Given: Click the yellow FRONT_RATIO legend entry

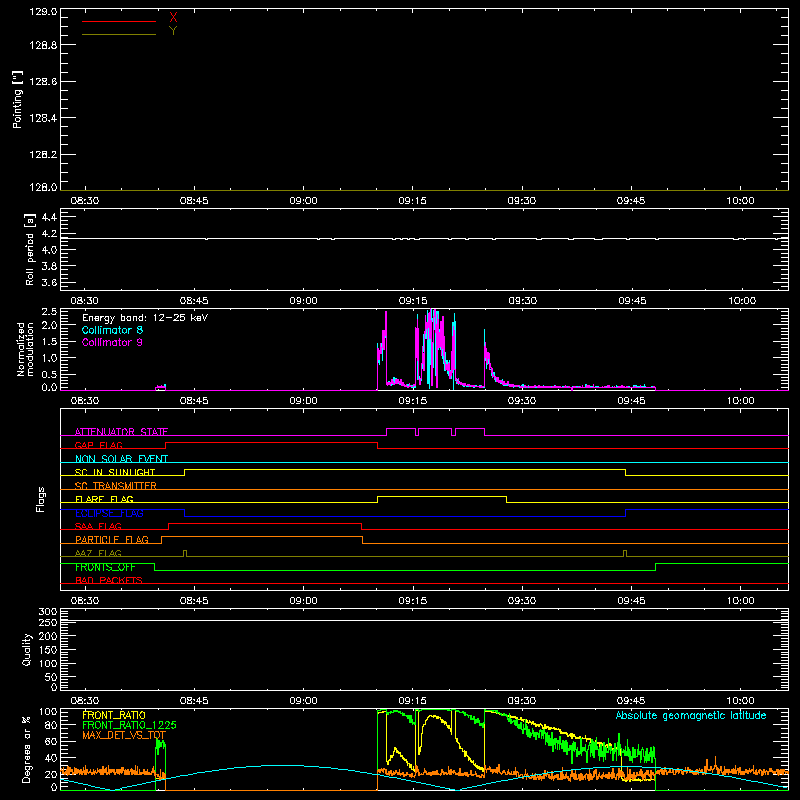Looking at the screenshot, I should [114, 715].
